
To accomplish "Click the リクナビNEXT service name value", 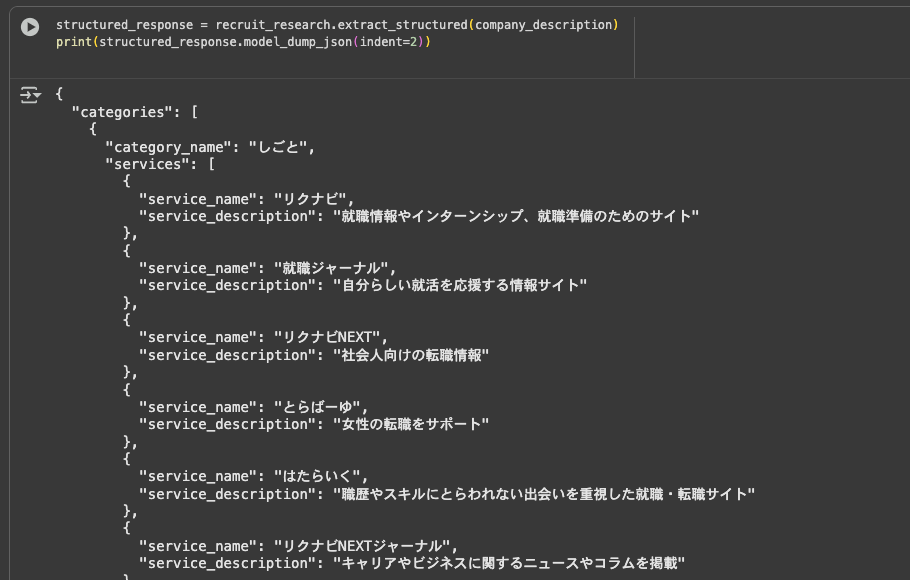I will click(x=331, y=337).
